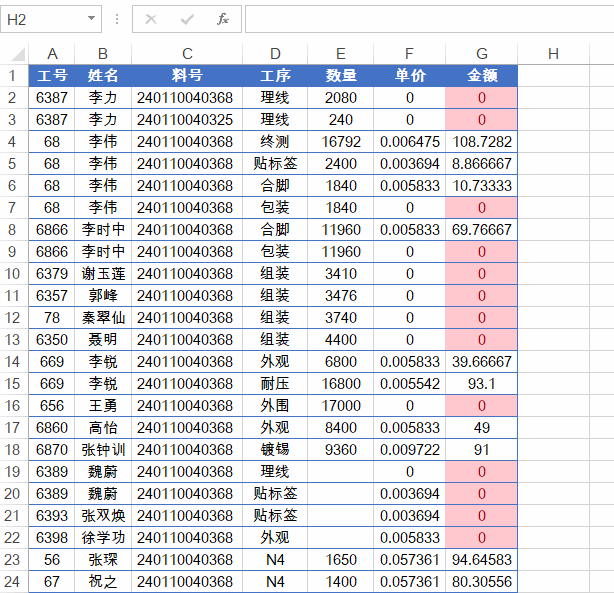Click the three-dot Name Box resize handle
Screen dimensions: 614x593
point(117,19)
